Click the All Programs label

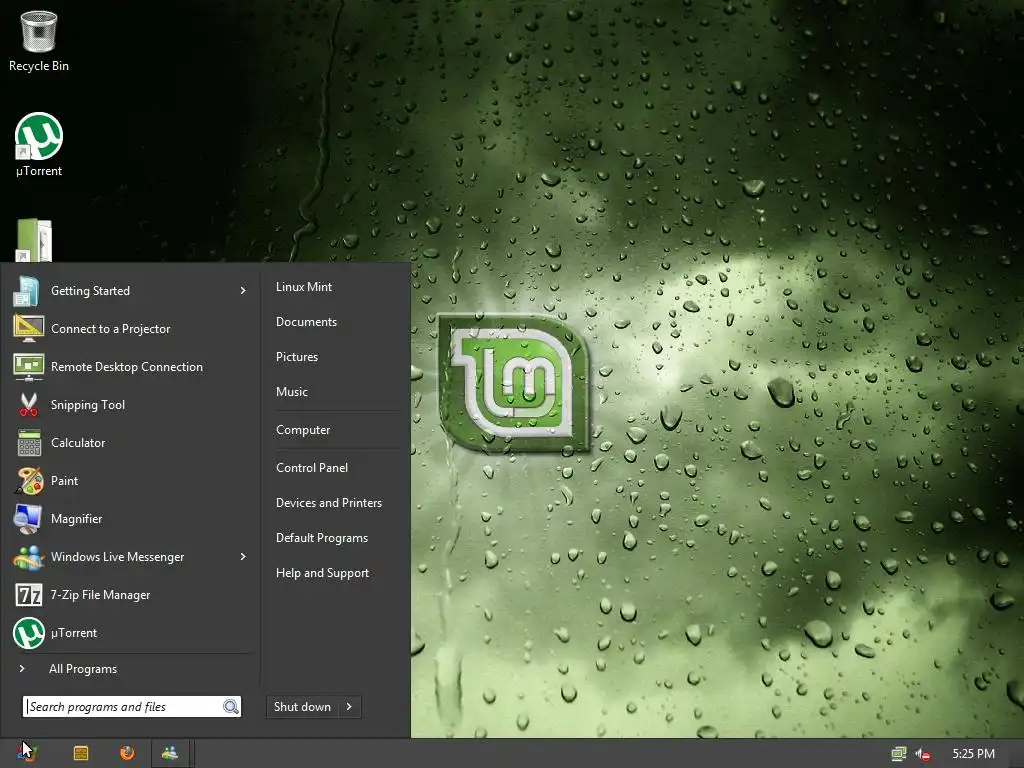tap(83, 669)
